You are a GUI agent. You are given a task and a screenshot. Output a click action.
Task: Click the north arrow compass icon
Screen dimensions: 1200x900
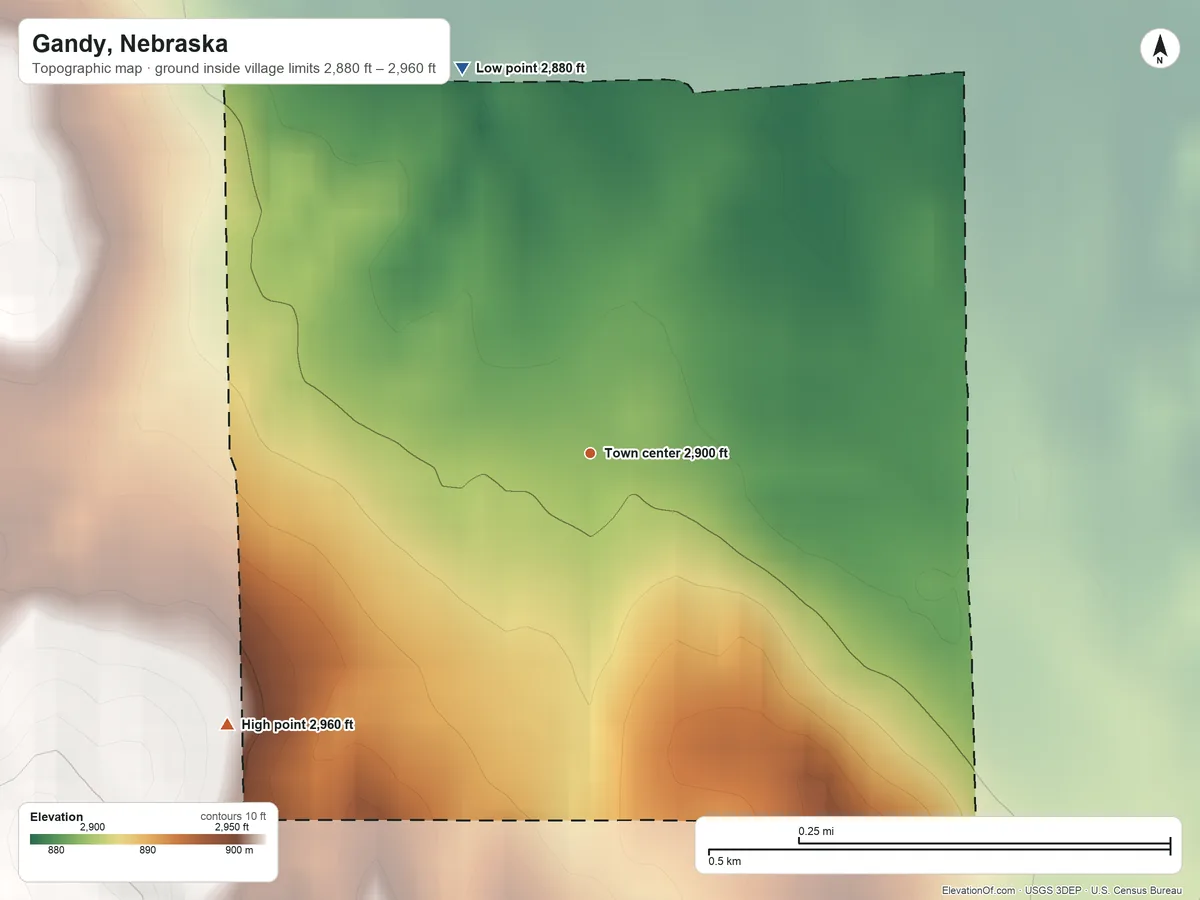pyautogui.click(x=1159, y=49)
